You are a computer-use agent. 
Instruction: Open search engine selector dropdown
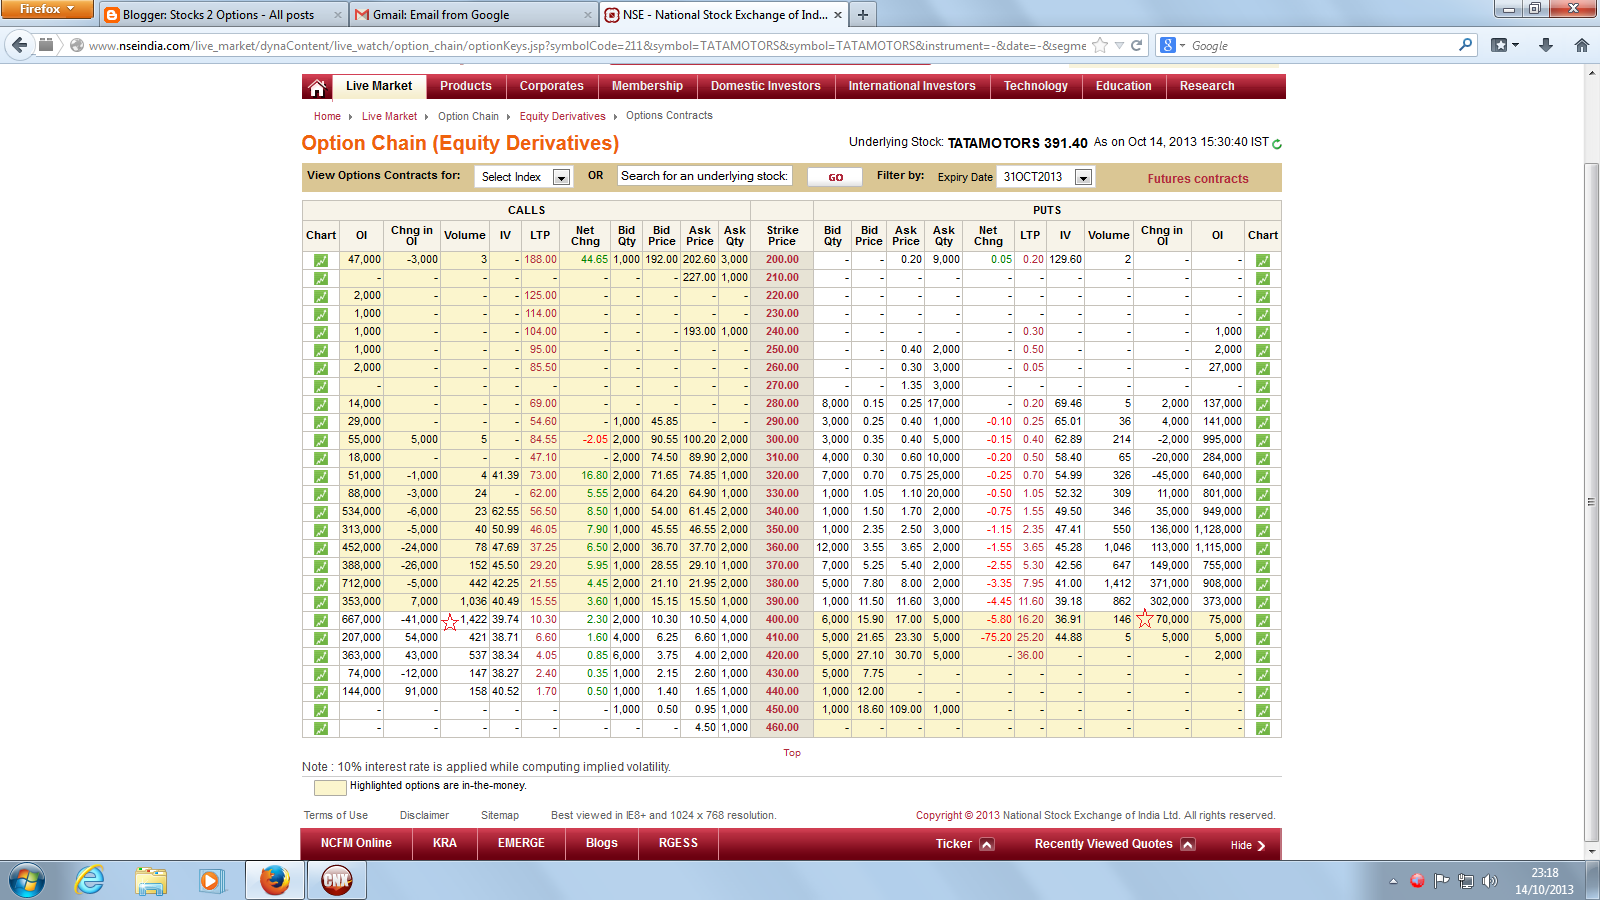(1172, 45)
